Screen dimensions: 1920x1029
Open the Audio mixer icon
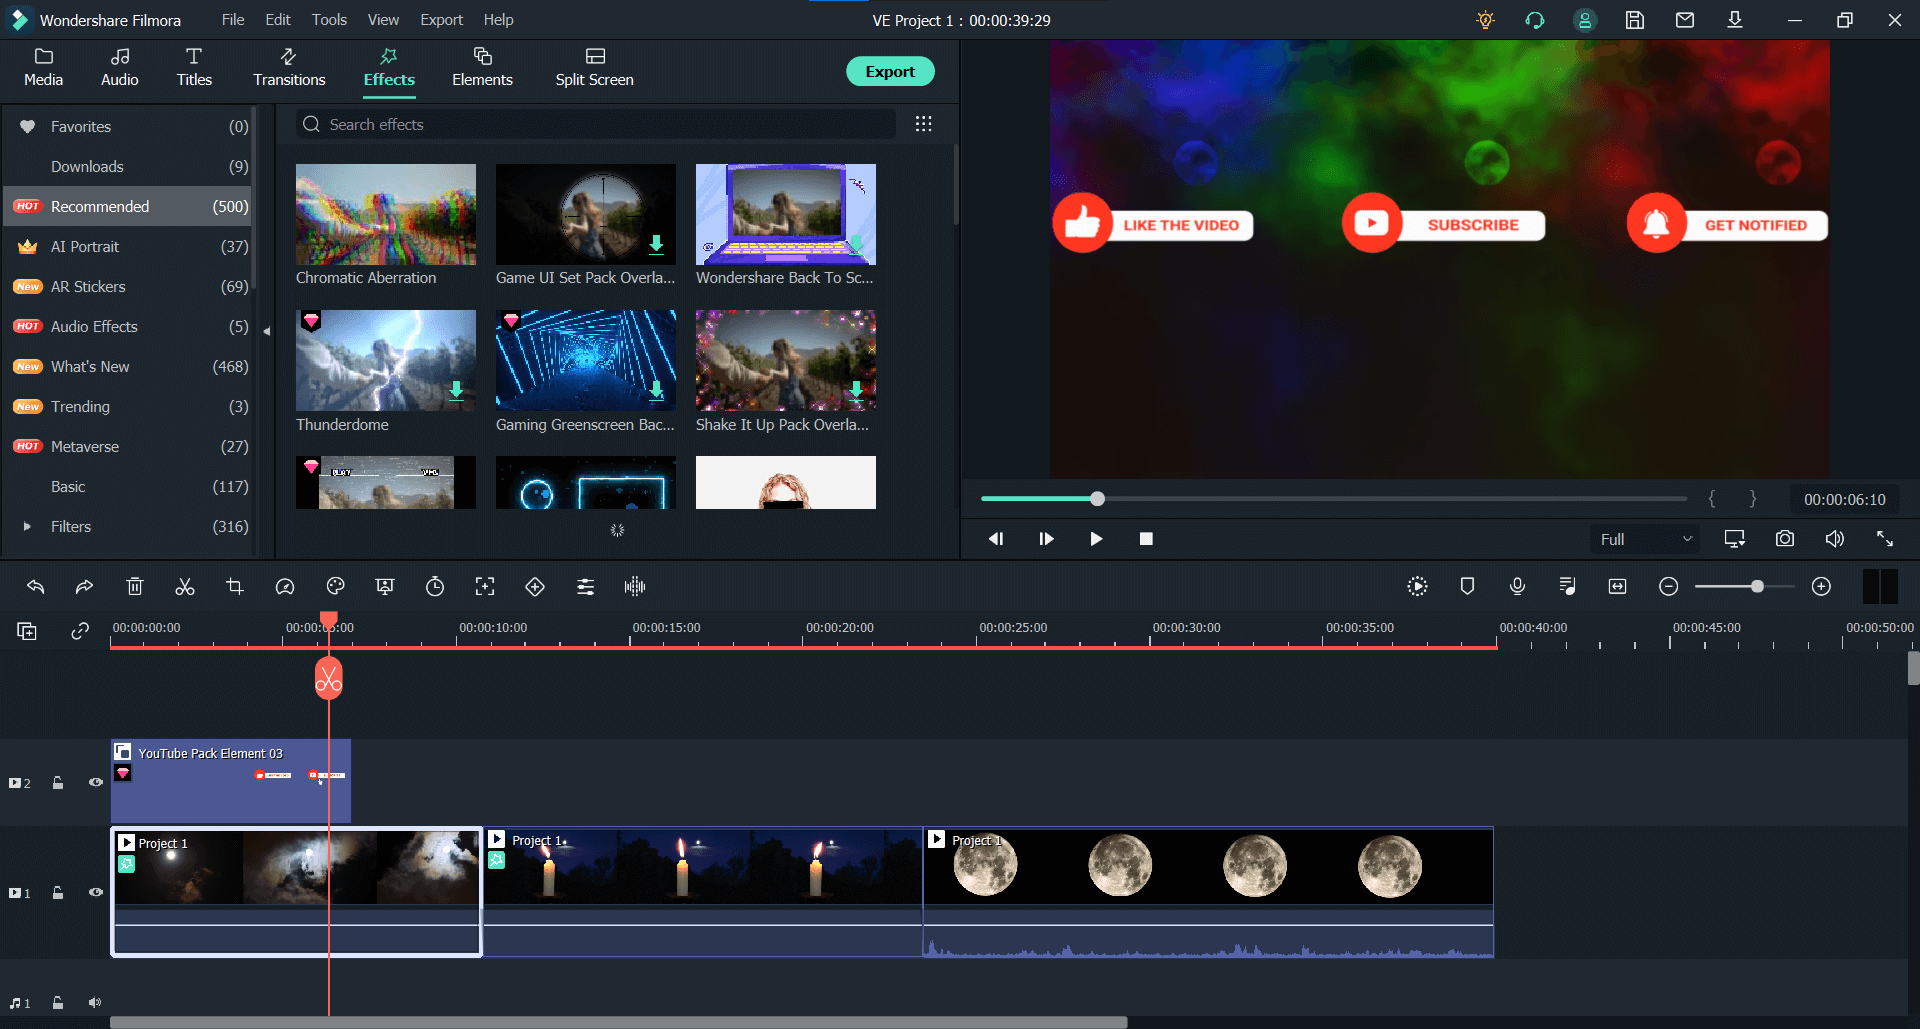pos(1567,587)
